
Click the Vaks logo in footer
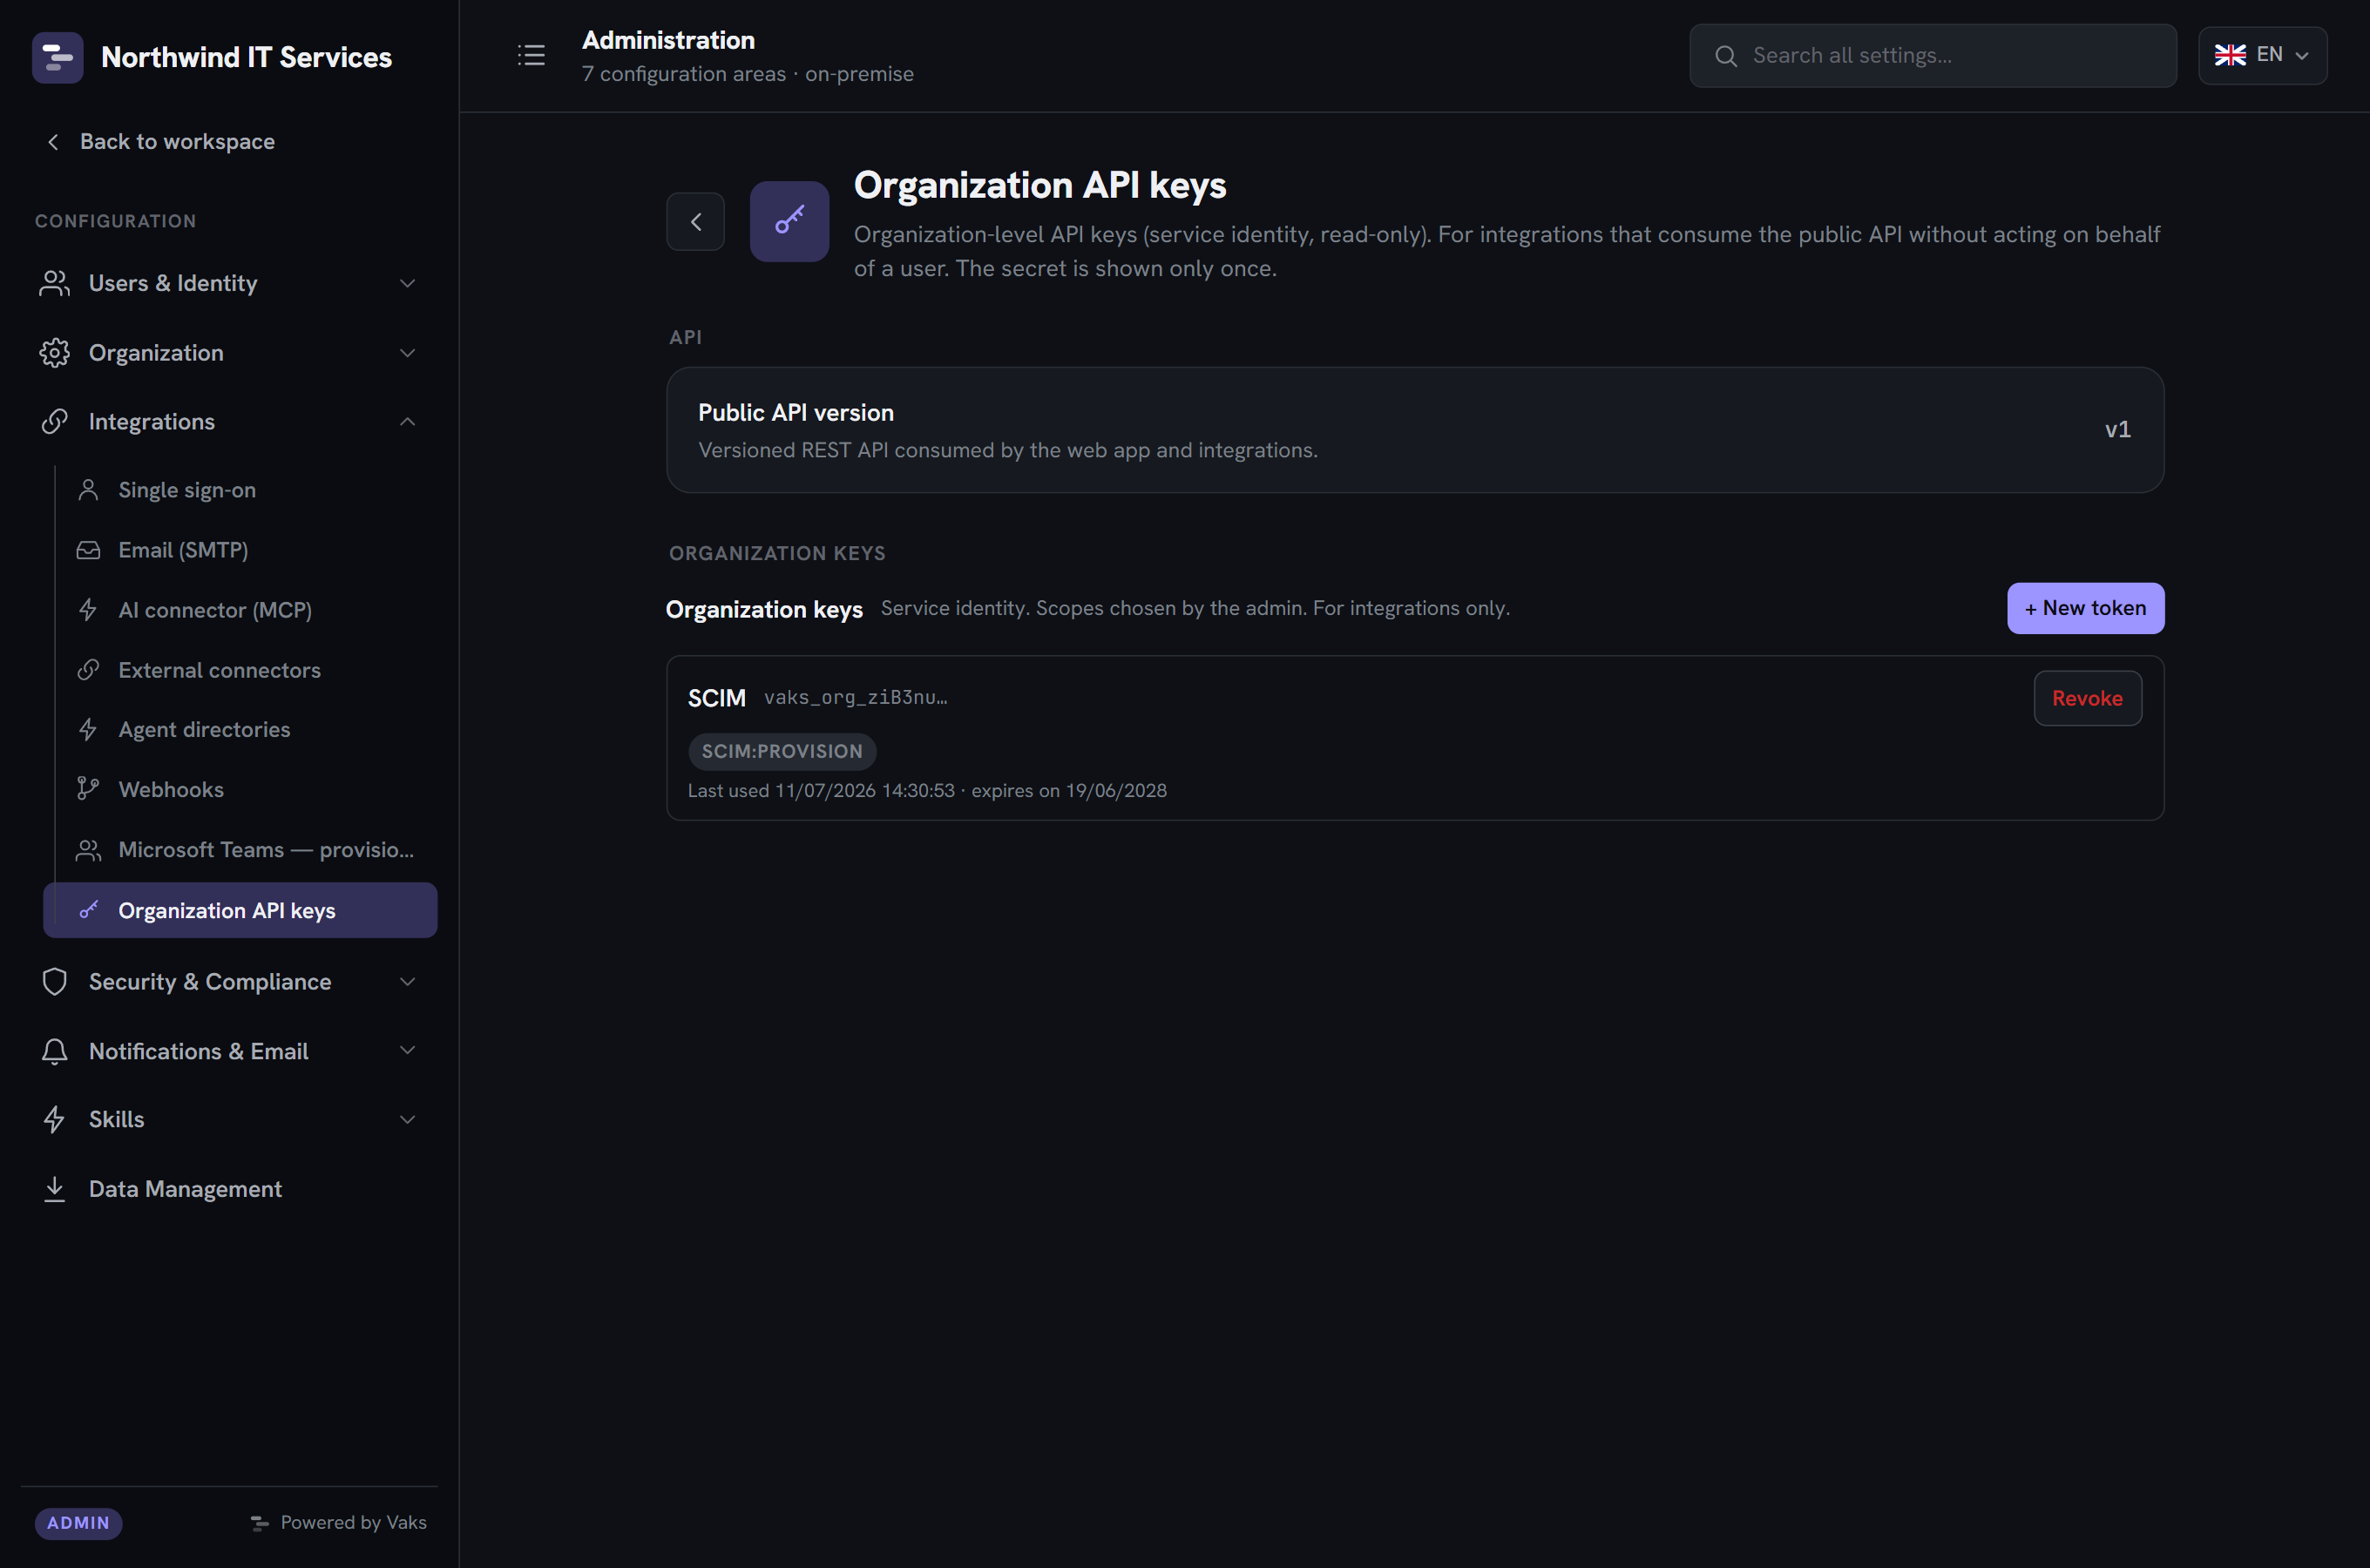[x=260, y=1523]
